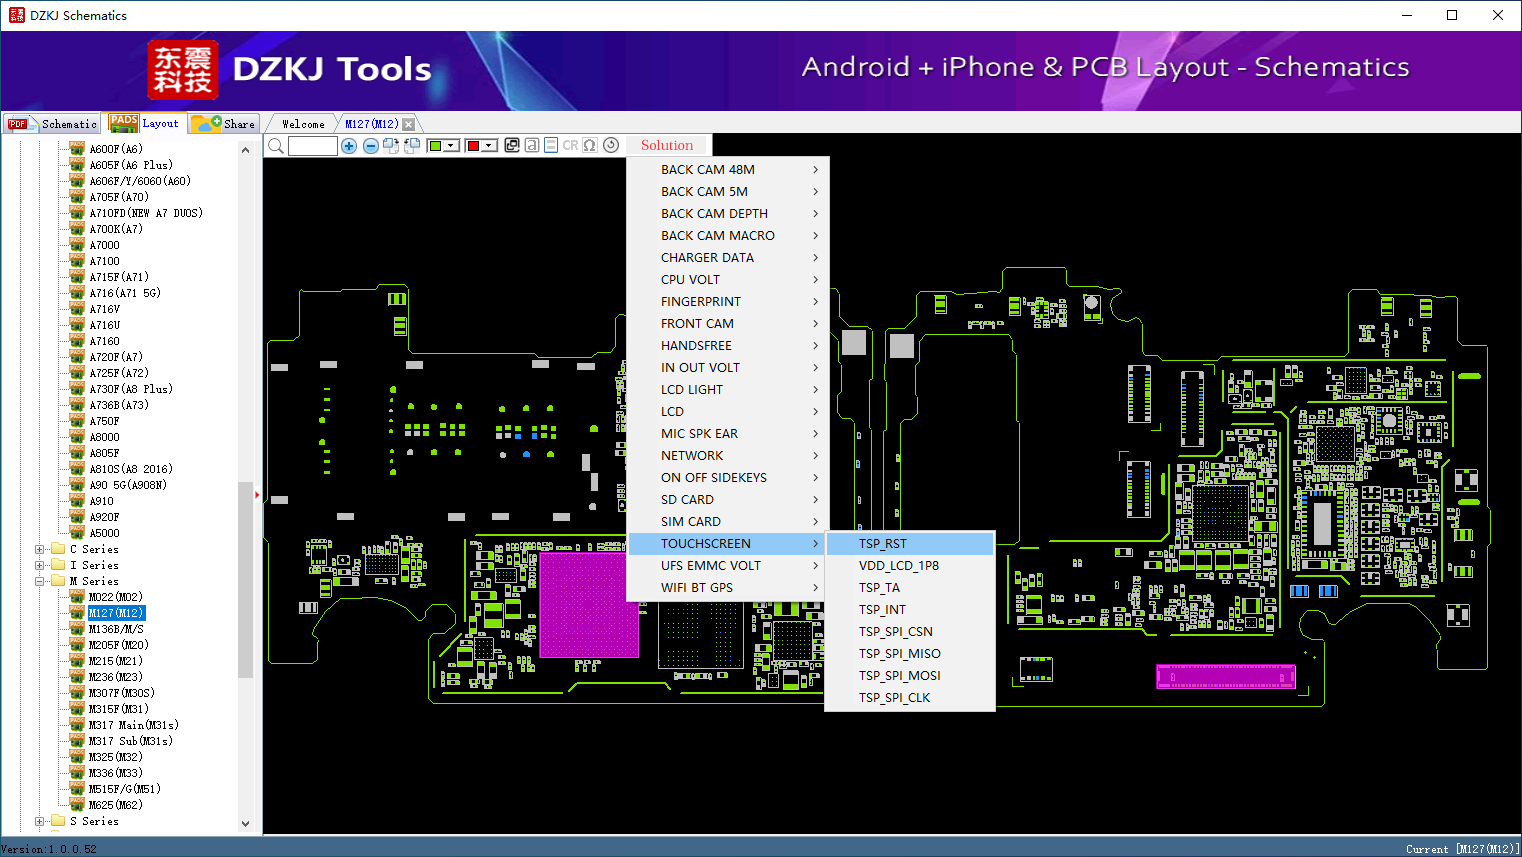Select M136B/M/S in the tree
The width and height of the screenshot is (1522, 857).
tap(116, 629)
